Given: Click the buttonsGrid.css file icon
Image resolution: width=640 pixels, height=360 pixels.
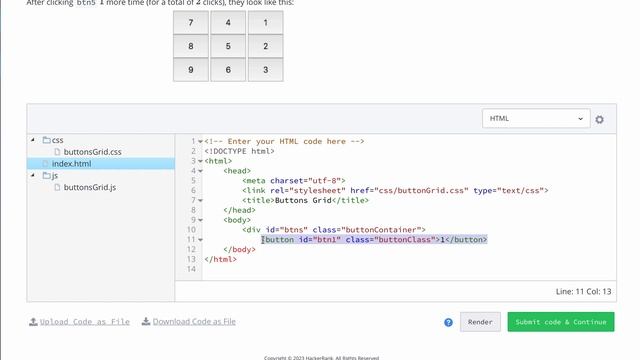Looking at the screenshot, I should tap(57, 152).
